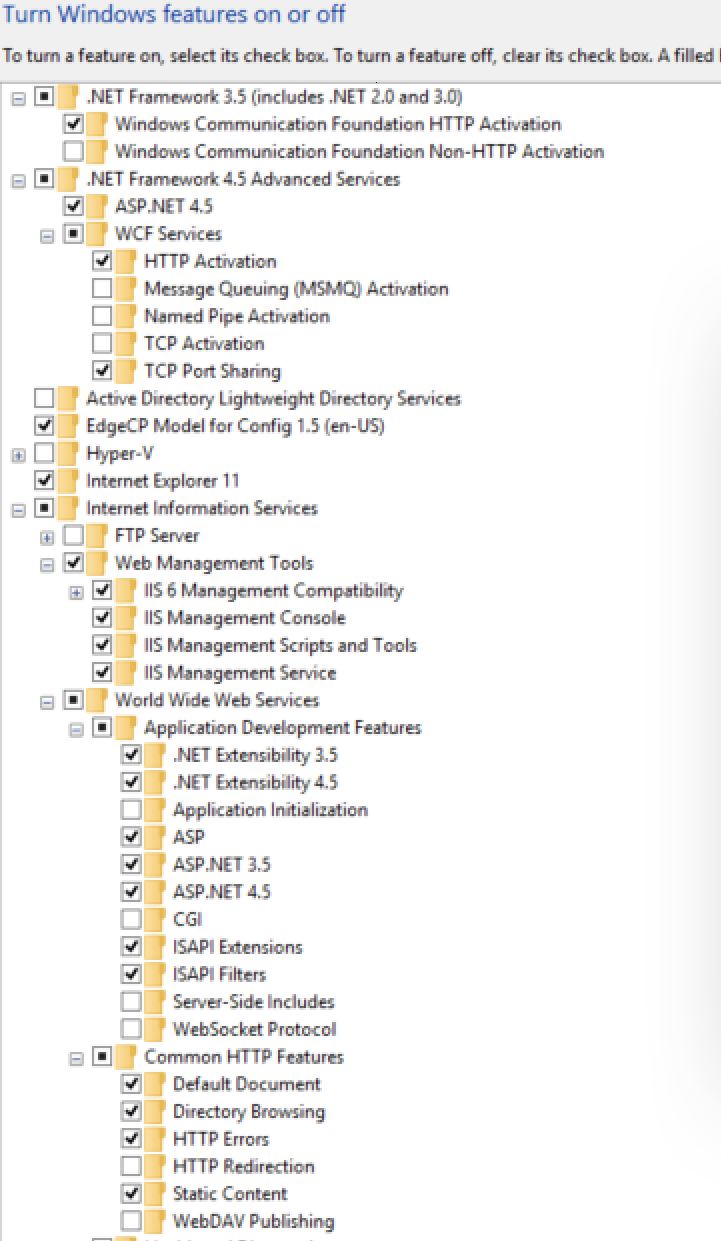
Task: Select .NET Extensibility 4.5 label
Action: pyautogui.click(x=255, y=782)
